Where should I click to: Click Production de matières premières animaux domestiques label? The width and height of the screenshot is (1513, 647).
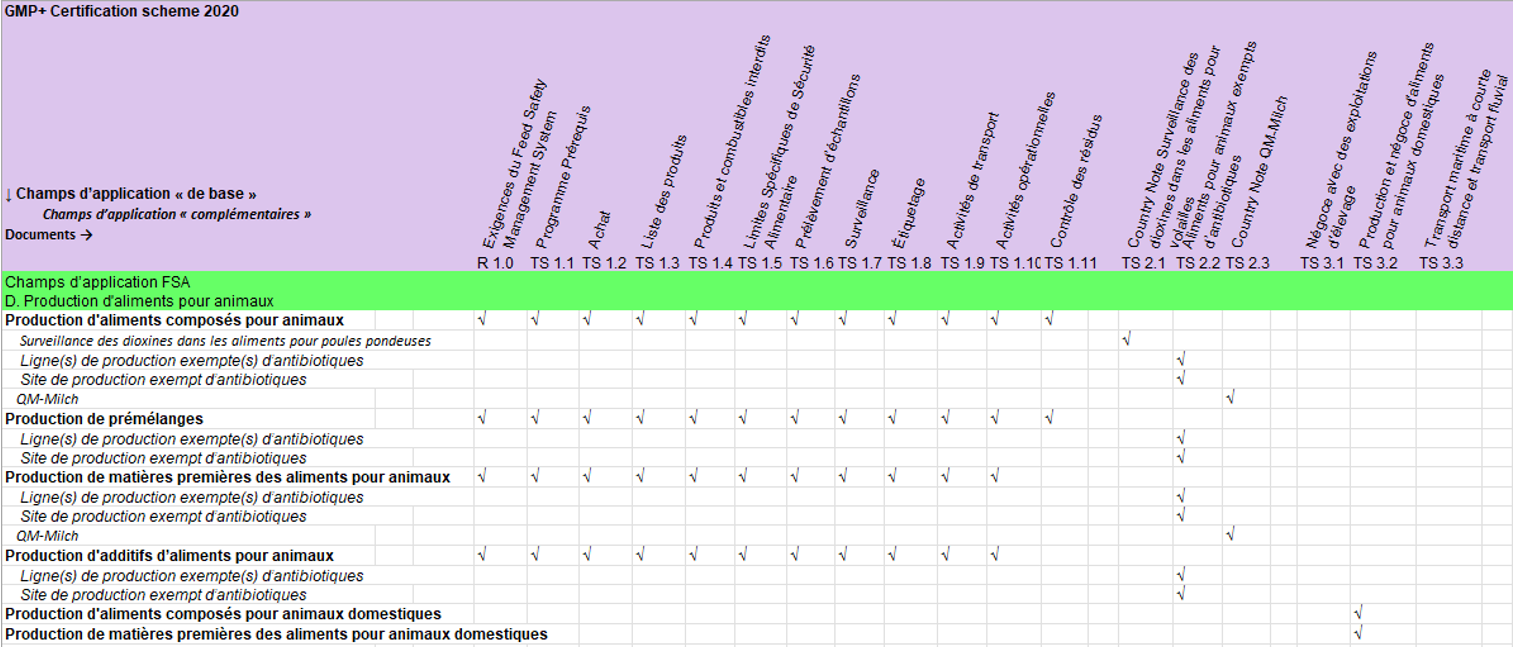click(x=276, y=634)
